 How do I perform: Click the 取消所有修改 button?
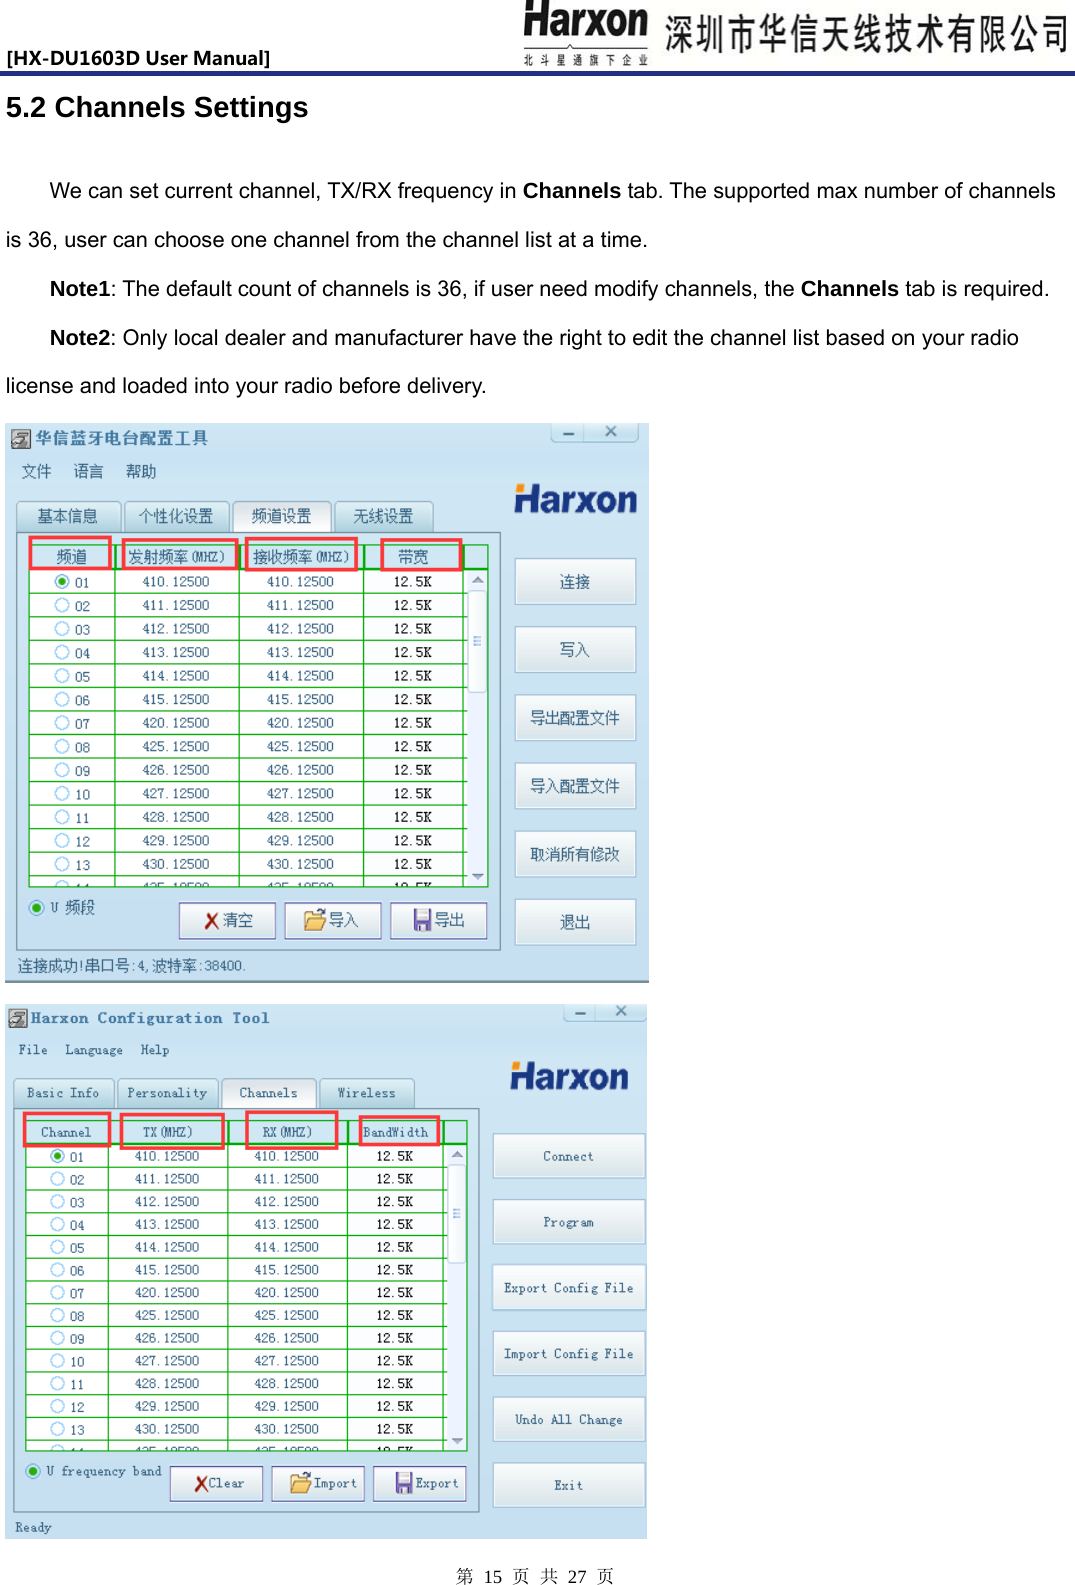(x=575, y=854)
